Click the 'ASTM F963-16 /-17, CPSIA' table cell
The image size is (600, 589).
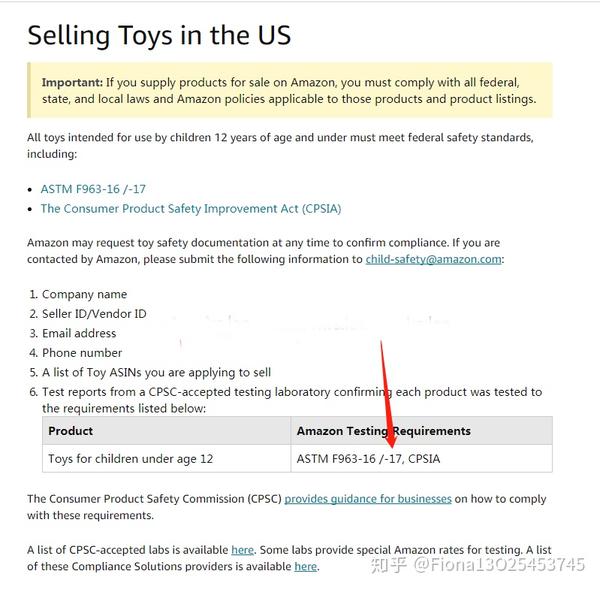(421, 458)
